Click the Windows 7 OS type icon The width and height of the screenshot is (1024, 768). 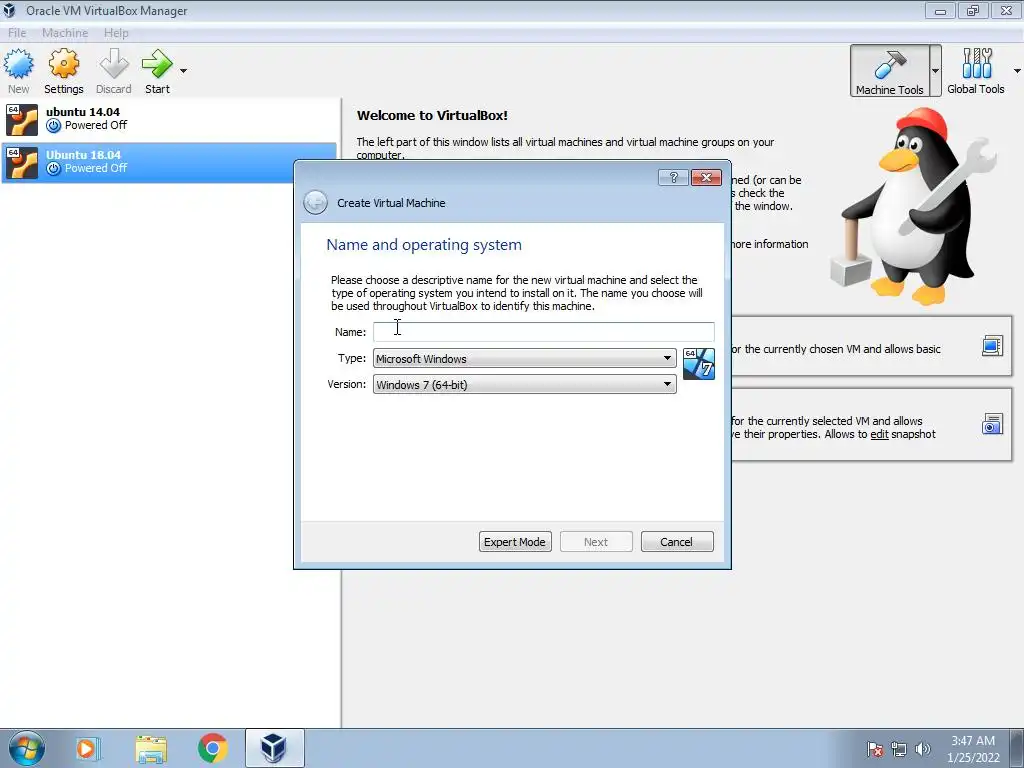(699, 364)
